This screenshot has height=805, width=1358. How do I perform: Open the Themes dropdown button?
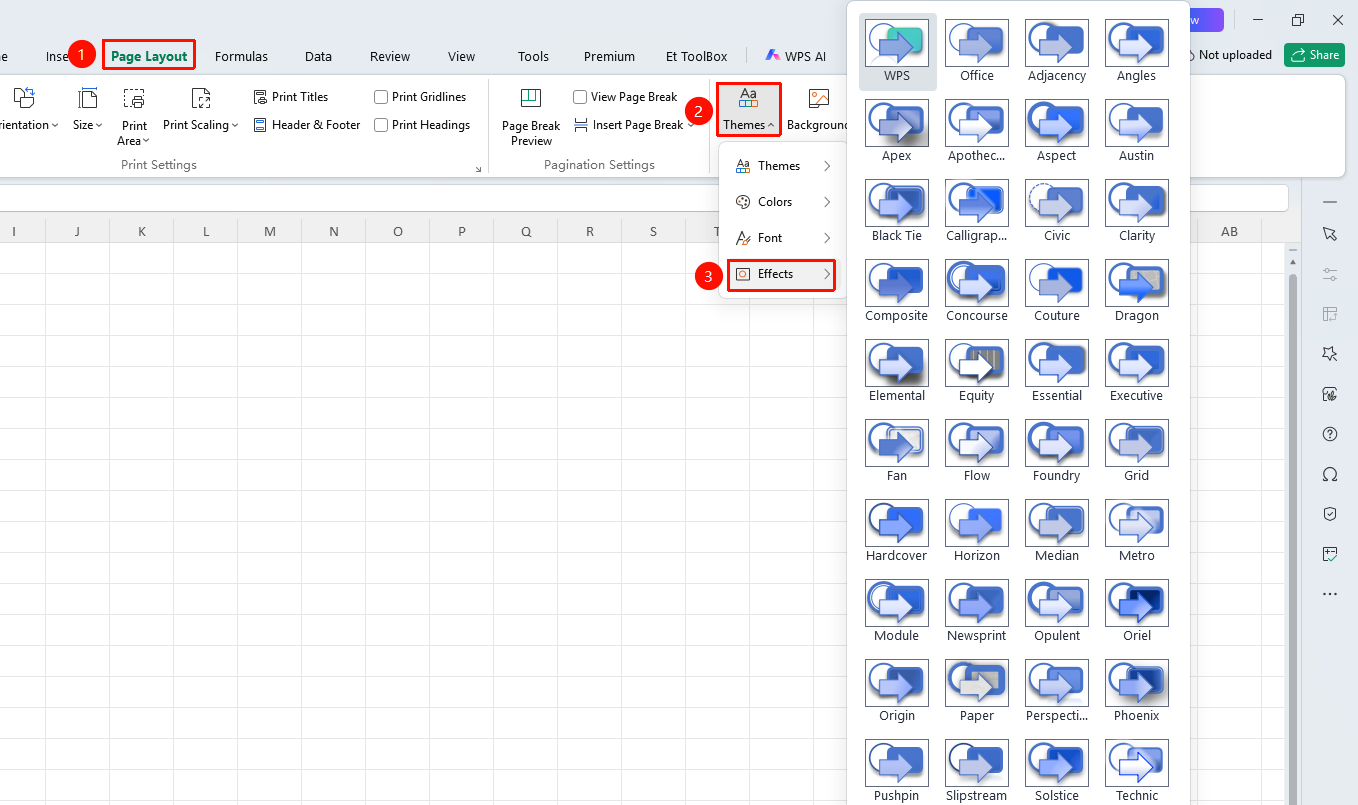pyautogui.click(x=748, y=109)
